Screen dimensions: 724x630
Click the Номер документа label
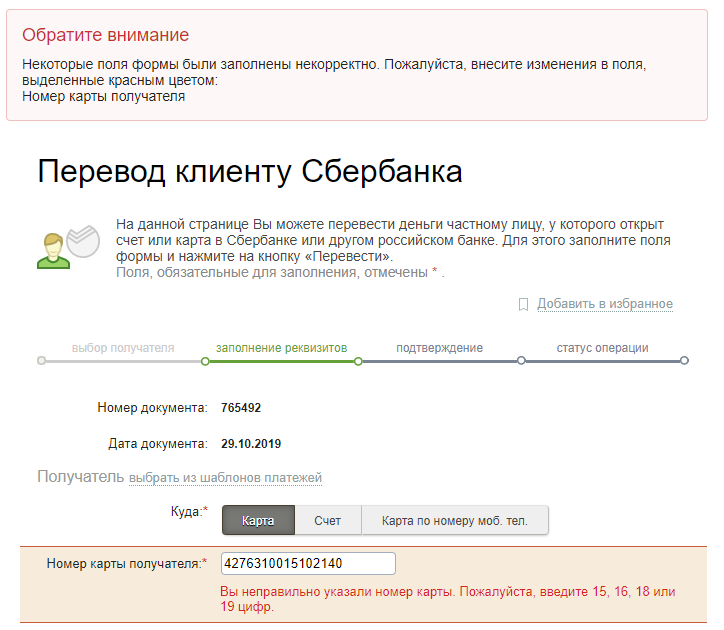(152, 408)
